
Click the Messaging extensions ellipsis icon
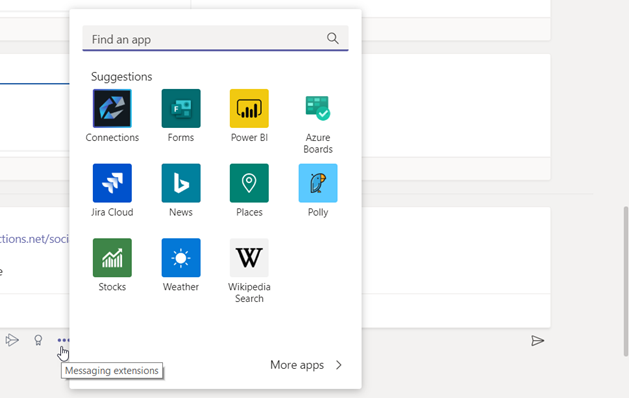(x=63, y=340)
